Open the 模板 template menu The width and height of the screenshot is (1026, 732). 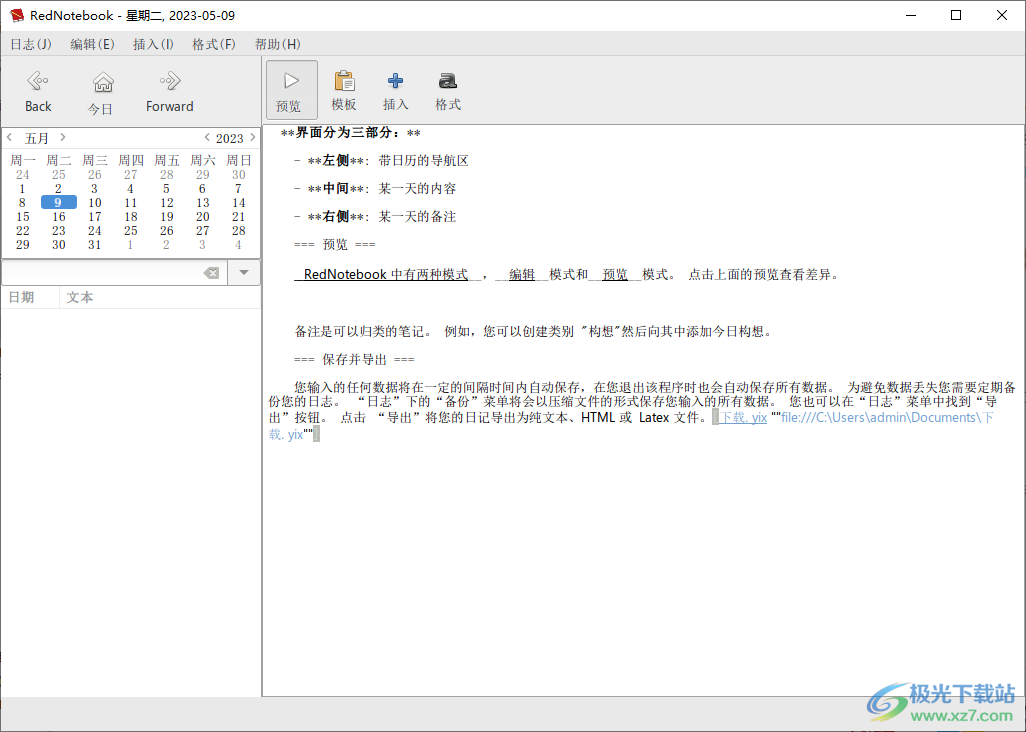[x=344, y=90]
